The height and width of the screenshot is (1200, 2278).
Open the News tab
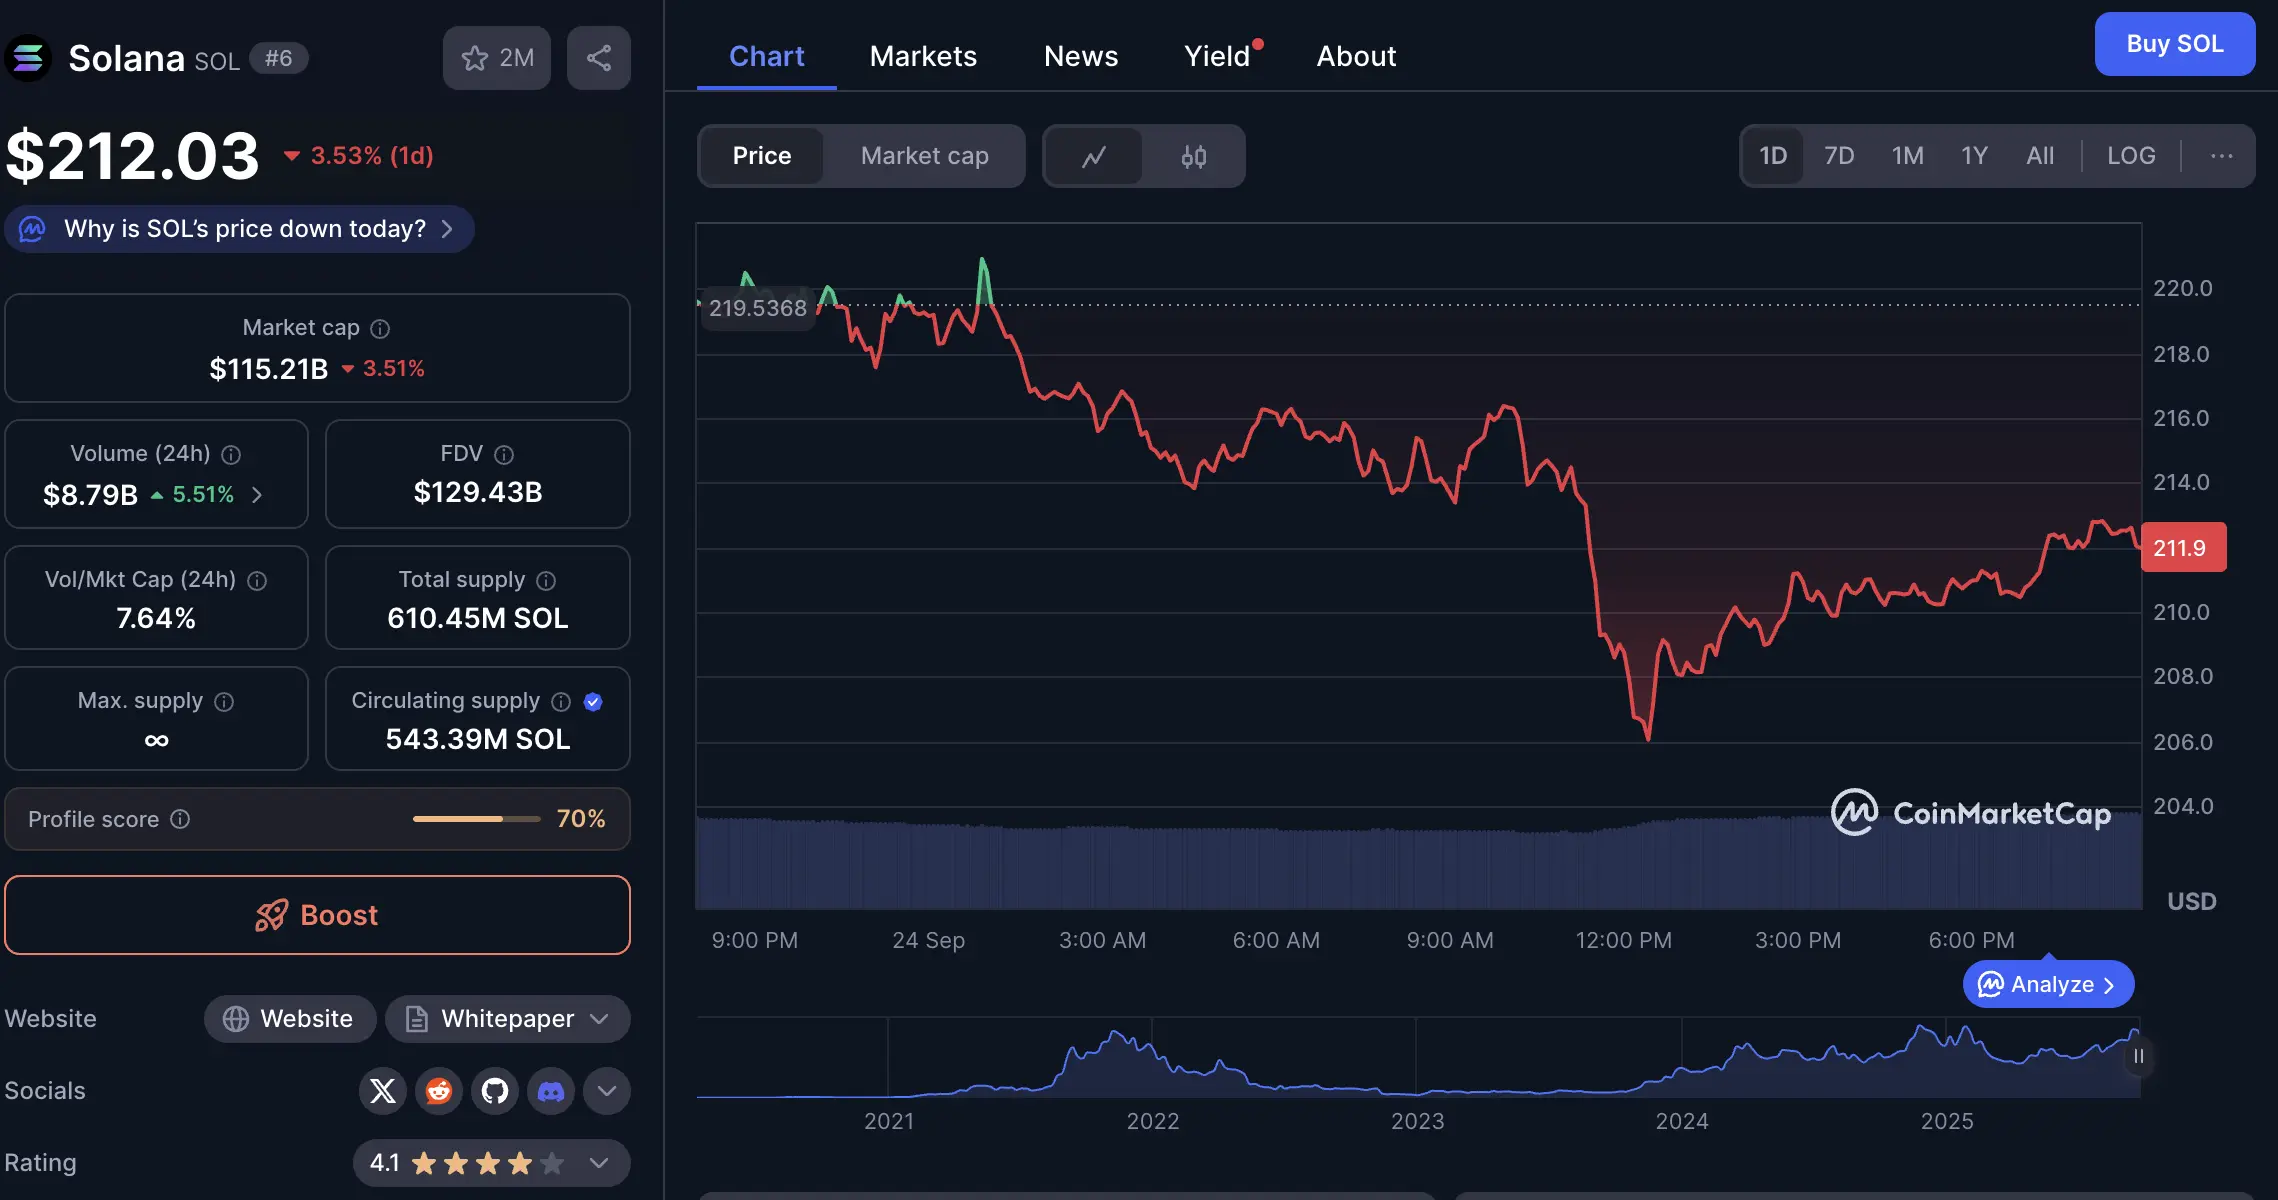click(x=1081, y=56)
